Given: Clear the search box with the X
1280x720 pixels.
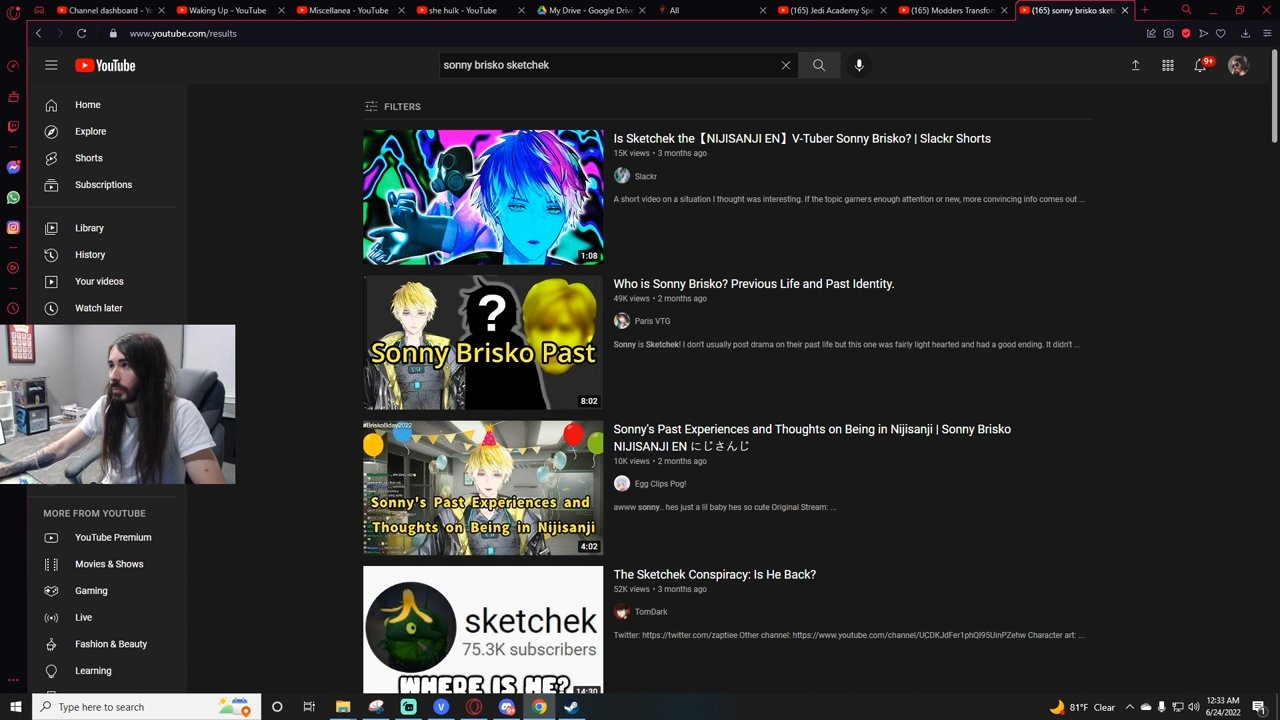Looking at the screenshot, I should pos(785,65).
